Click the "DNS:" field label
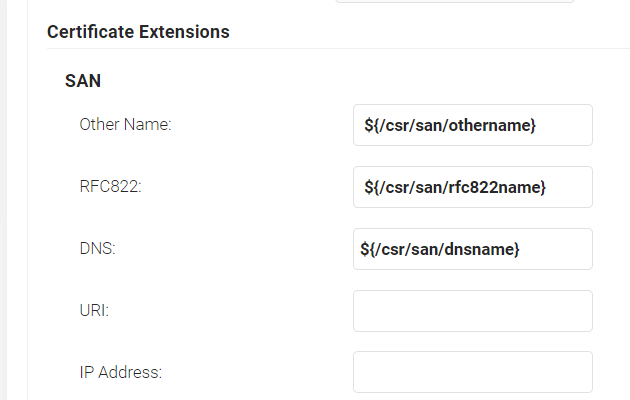630x400 pixels. click(x=98, y=249)
